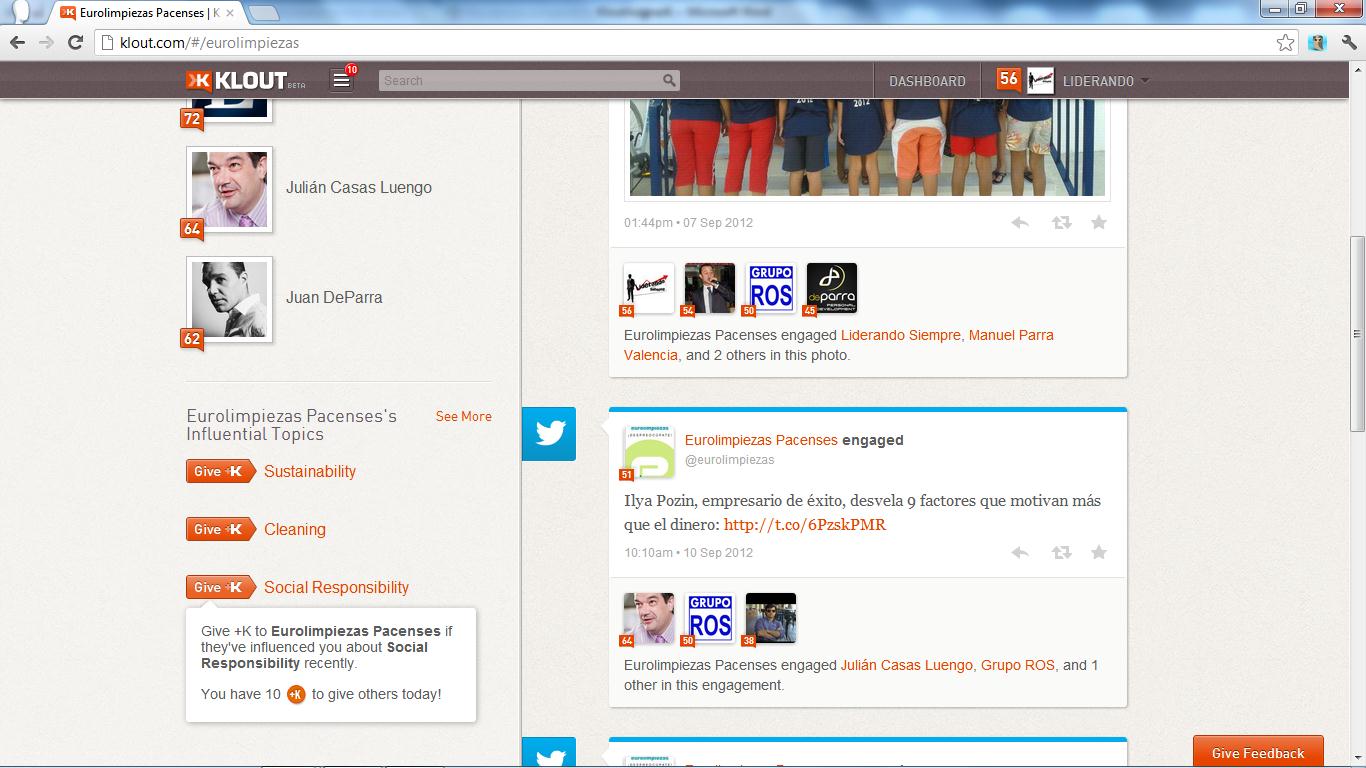1366x768 pixels.
Task: Click the score 64 badge on Julián's photo
Action: tap(192, 230)
